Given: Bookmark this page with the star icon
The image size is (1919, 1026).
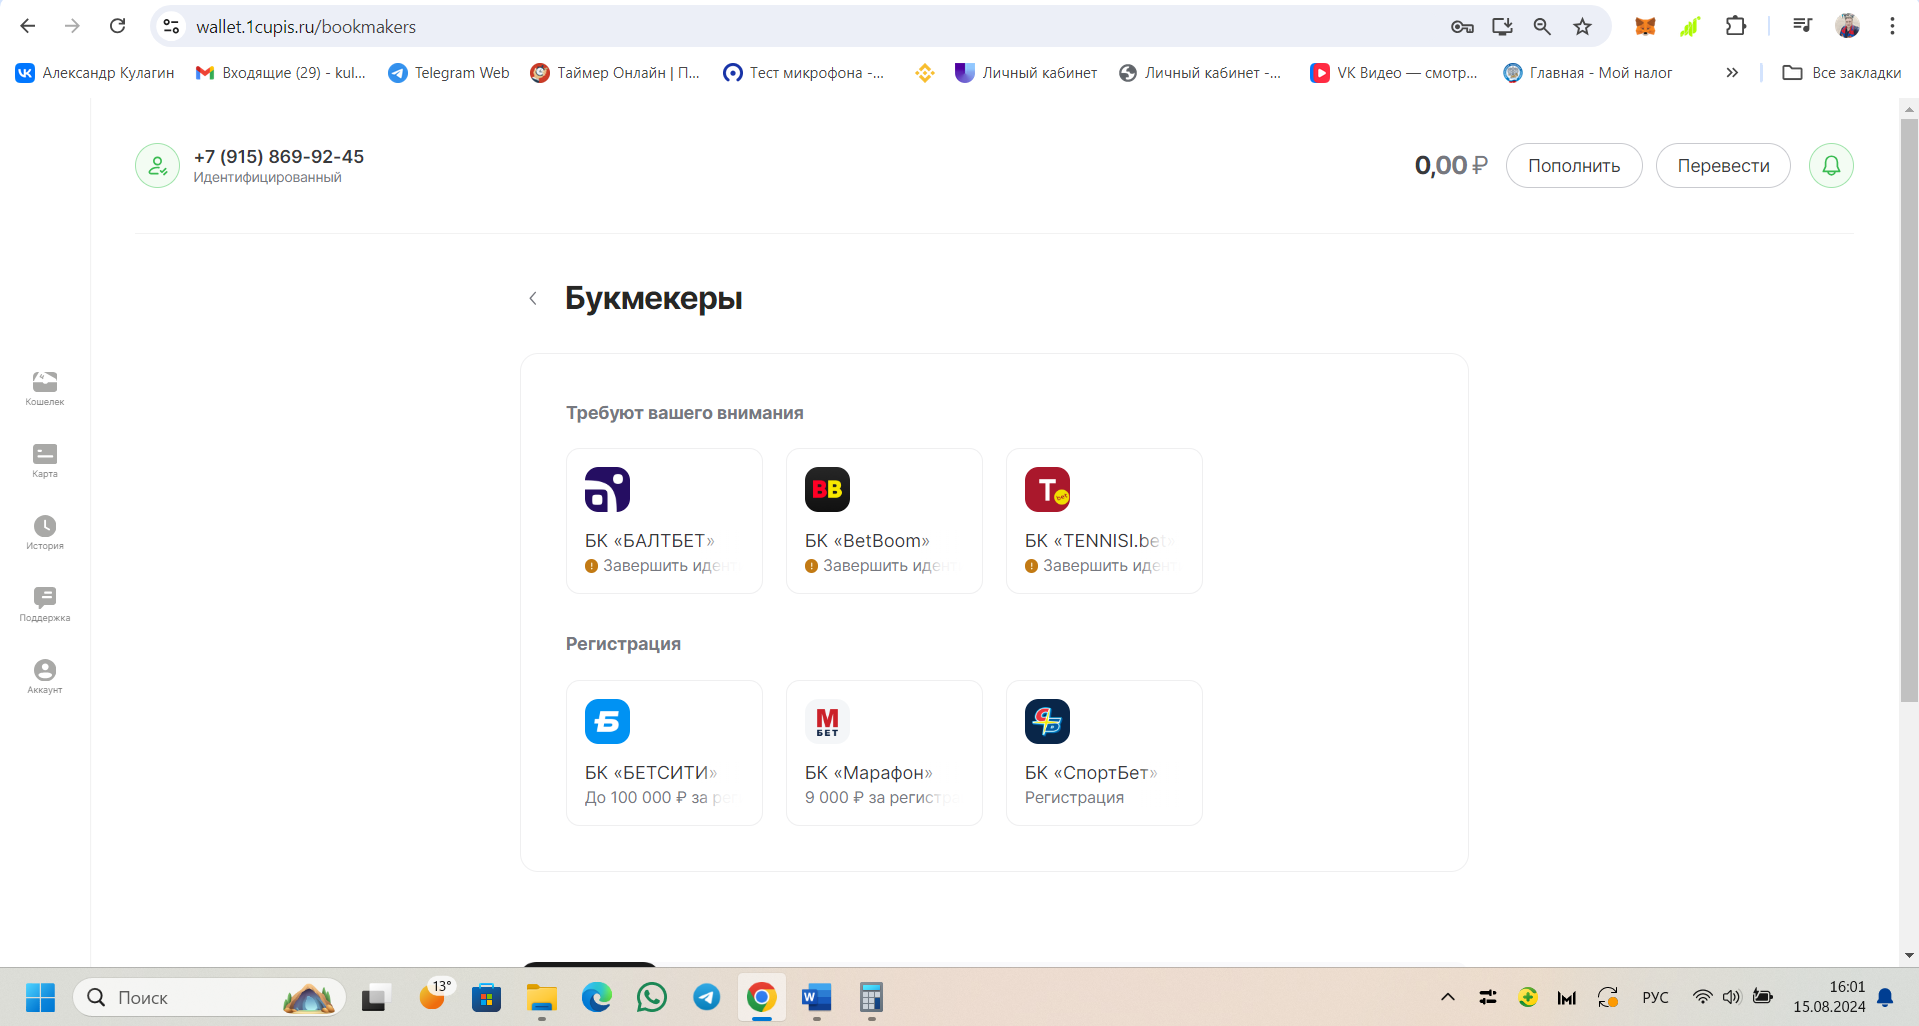Looking at the screenshot, I should (1582, 27).
